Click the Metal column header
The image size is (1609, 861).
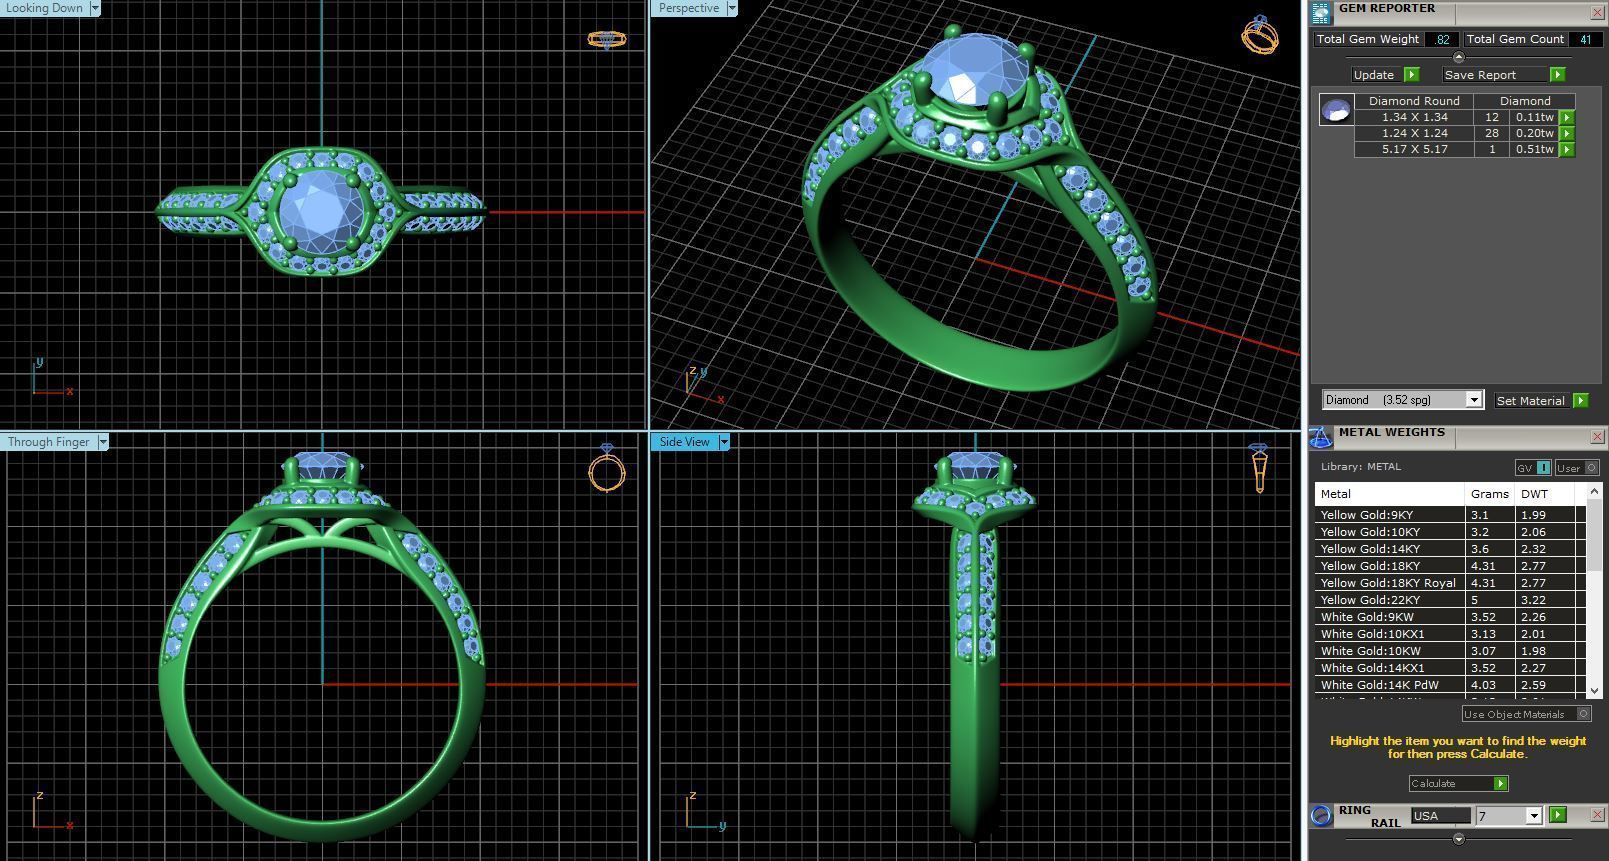(1390, 494)
